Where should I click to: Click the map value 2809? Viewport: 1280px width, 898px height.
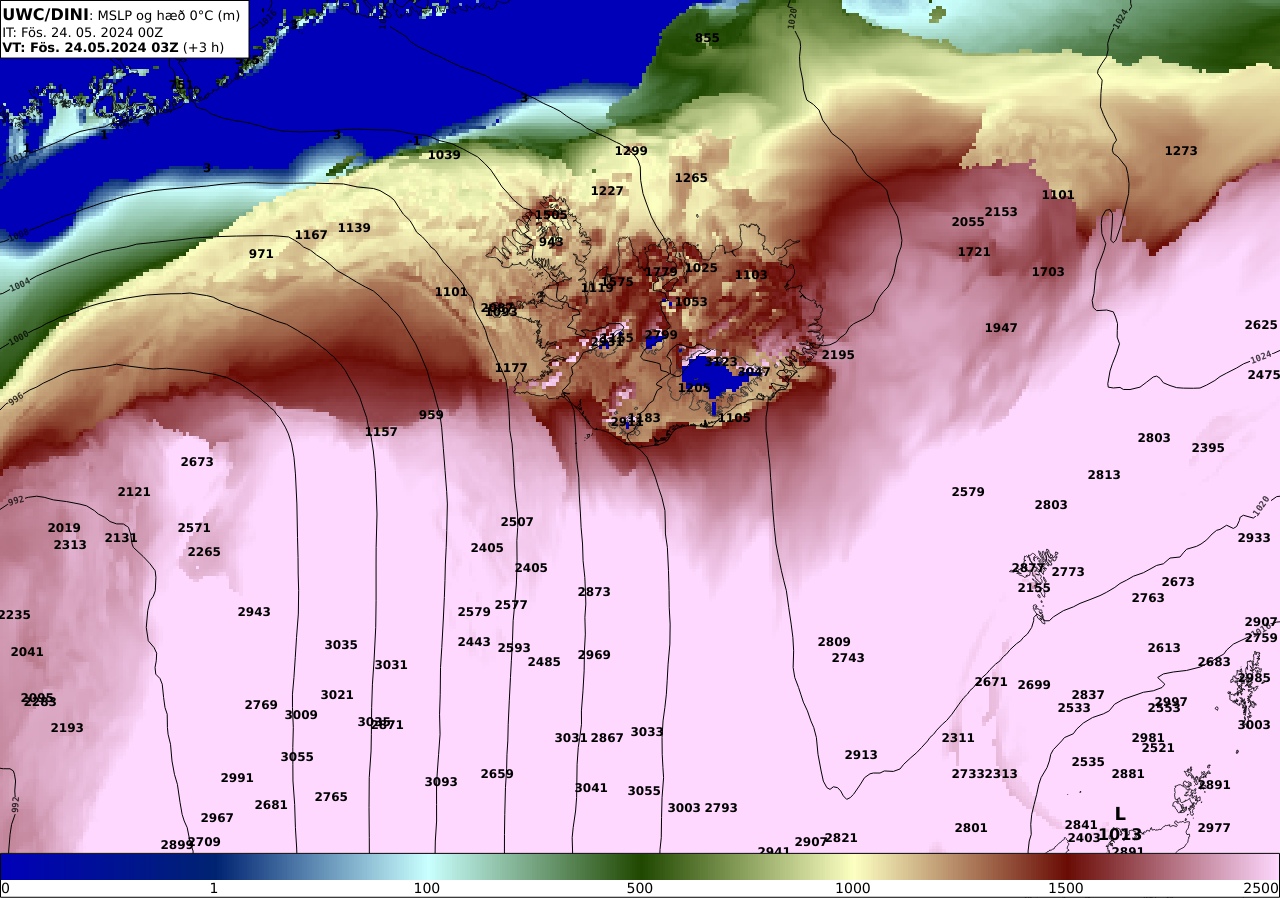pos(834,642)
